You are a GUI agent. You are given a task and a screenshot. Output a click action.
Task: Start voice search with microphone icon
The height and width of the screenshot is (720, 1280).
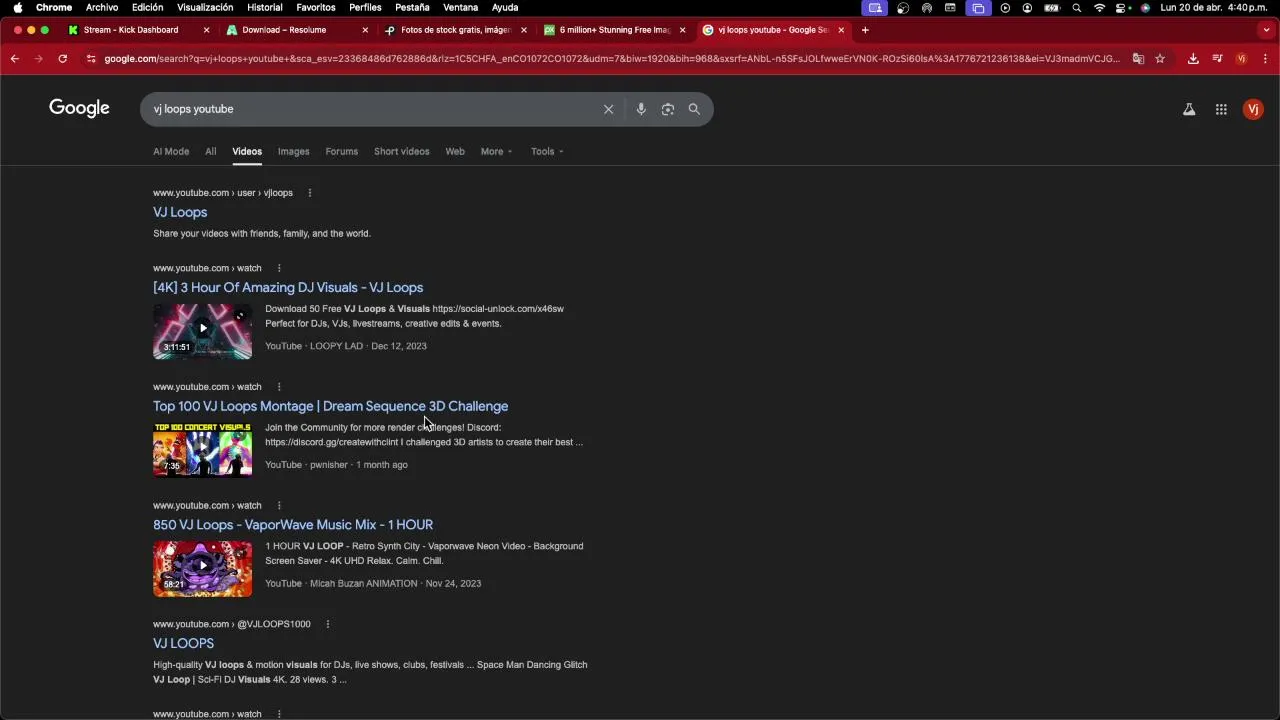641,109
